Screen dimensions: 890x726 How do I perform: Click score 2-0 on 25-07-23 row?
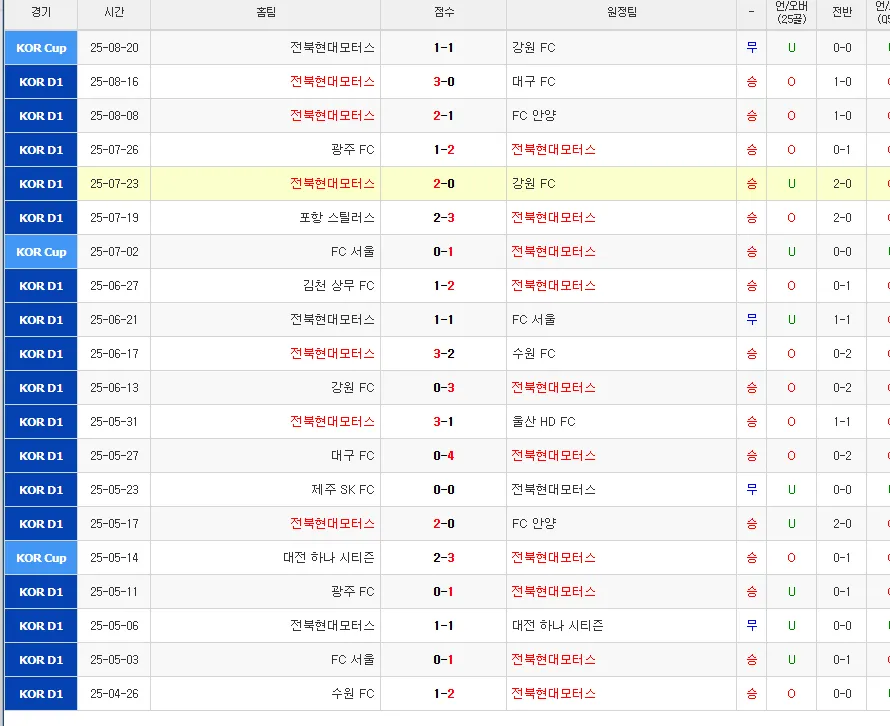444,184
